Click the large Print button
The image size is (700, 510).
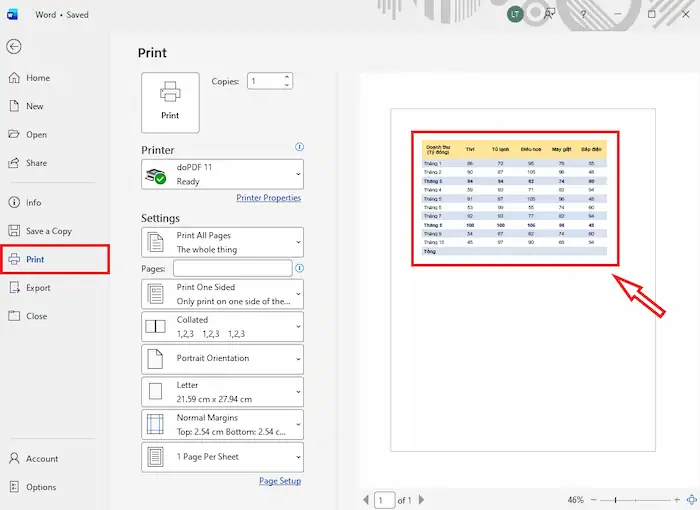tap(171, 101)
